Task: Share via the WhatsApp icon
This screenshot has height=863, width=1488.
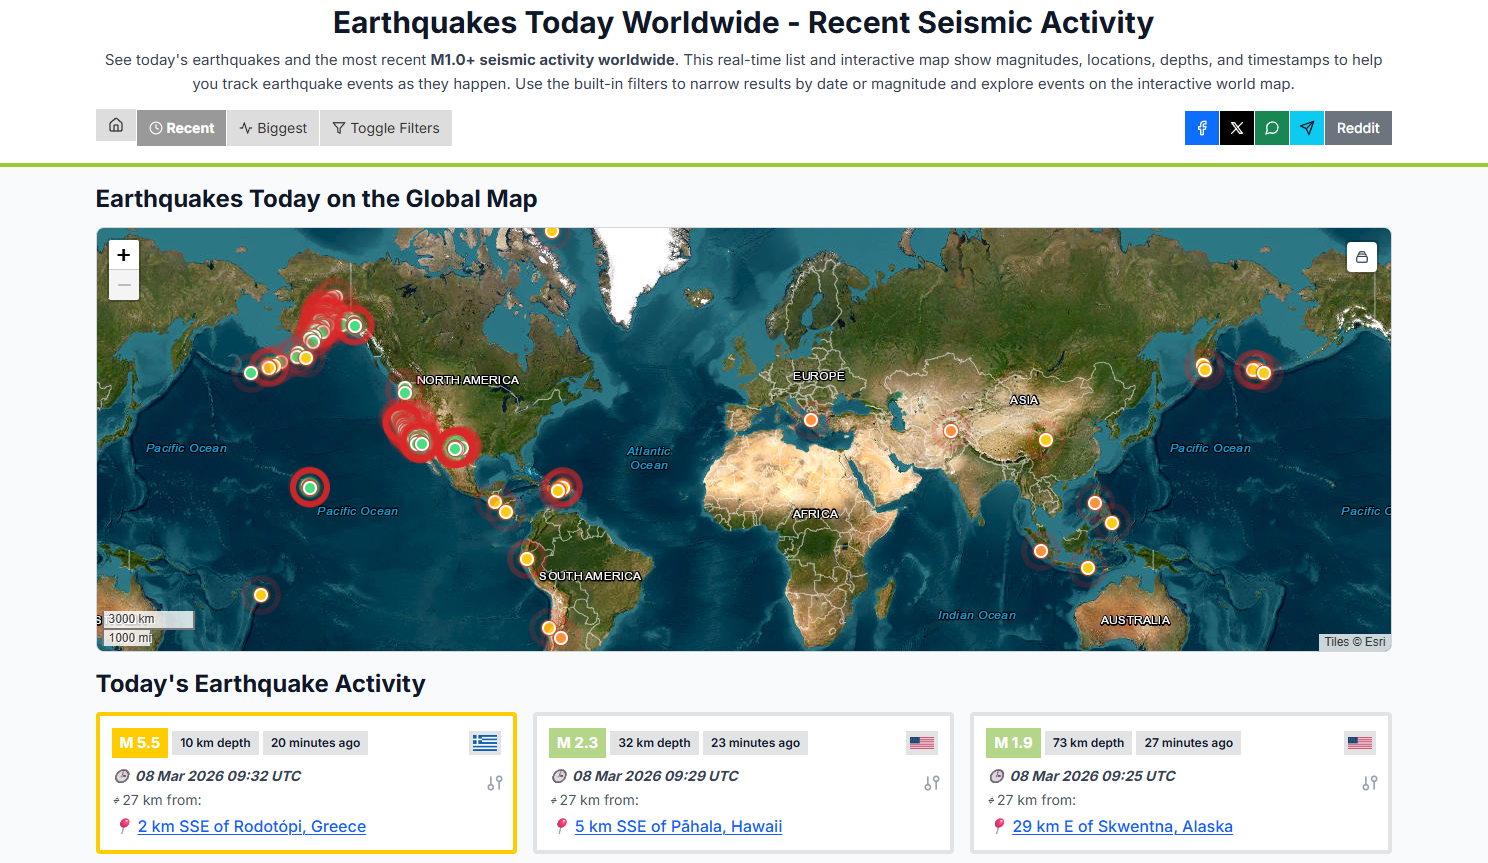Action: [x=1272, y=128]
